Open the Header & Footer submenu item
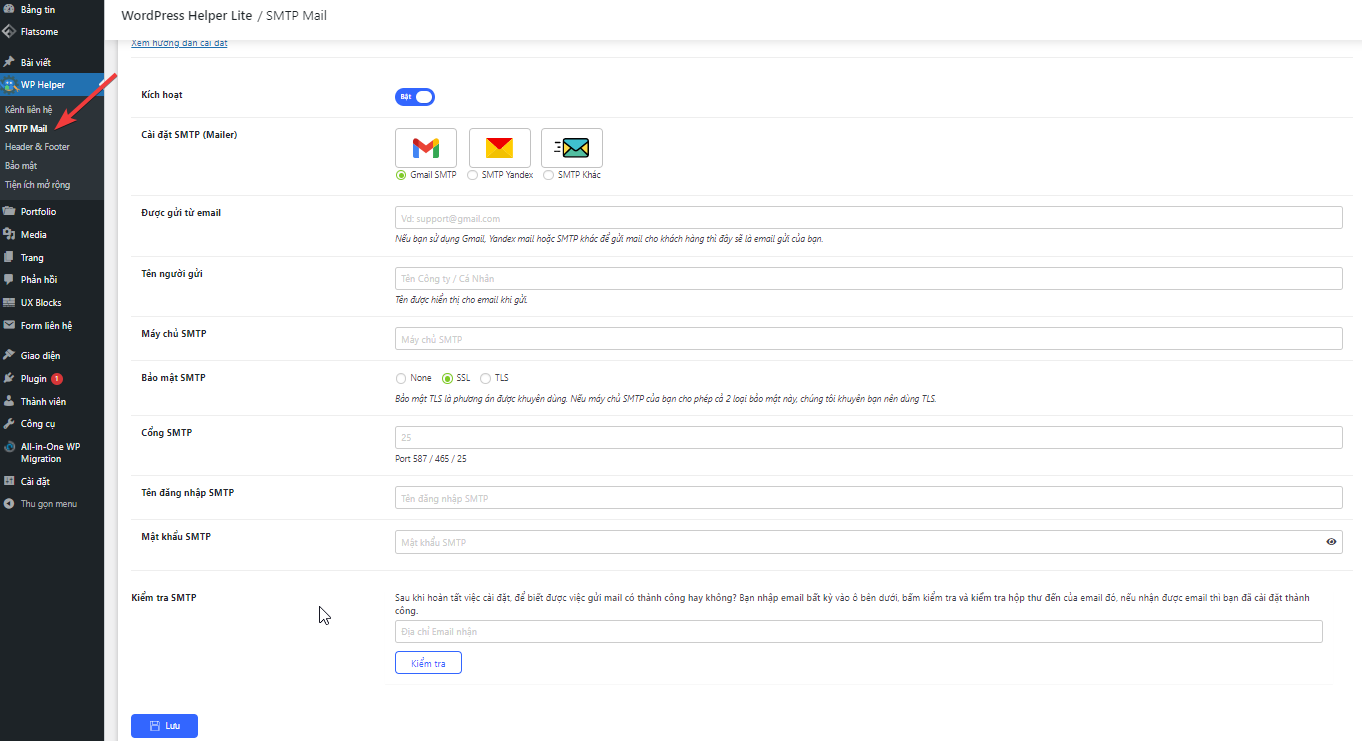The image size is (1362, 741). tap(37, 147)
